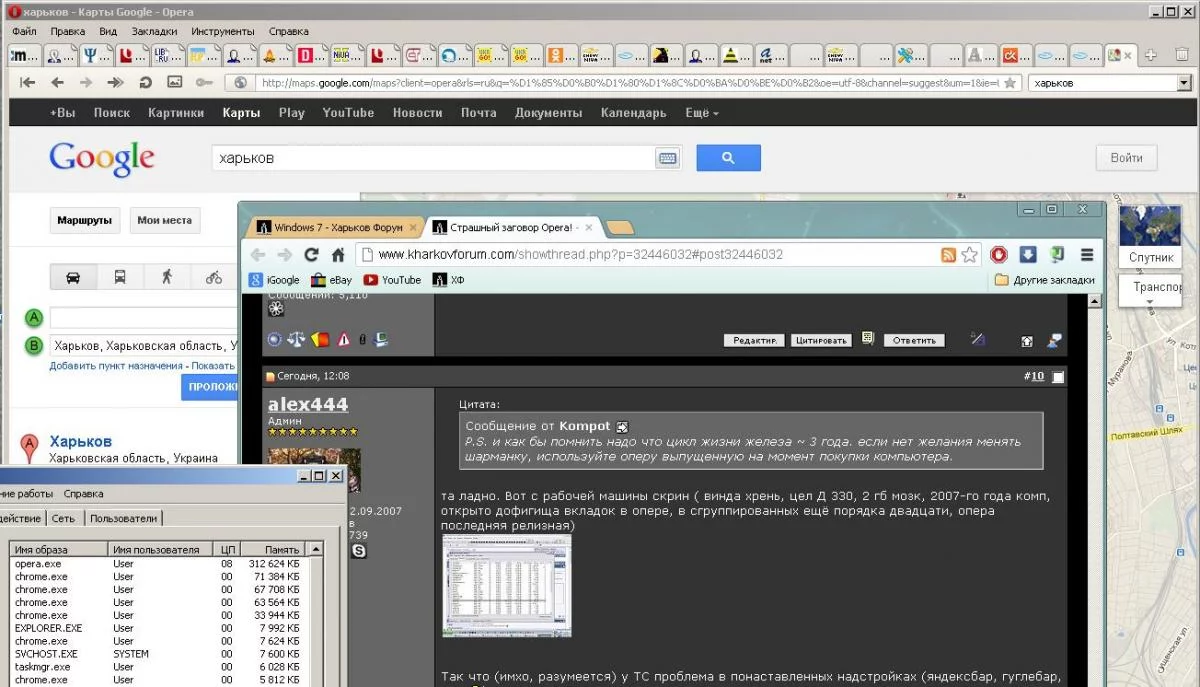Open the Opera extension icon in Chrome toolbar
The image size is (1200, 687).
coord(998,254)
